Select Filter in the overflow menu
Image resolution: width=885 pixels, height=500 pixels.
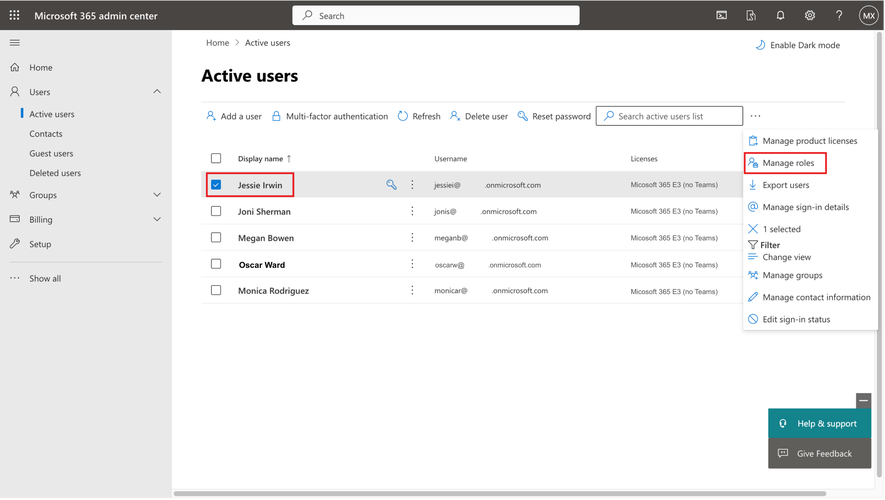click(764, 245)
